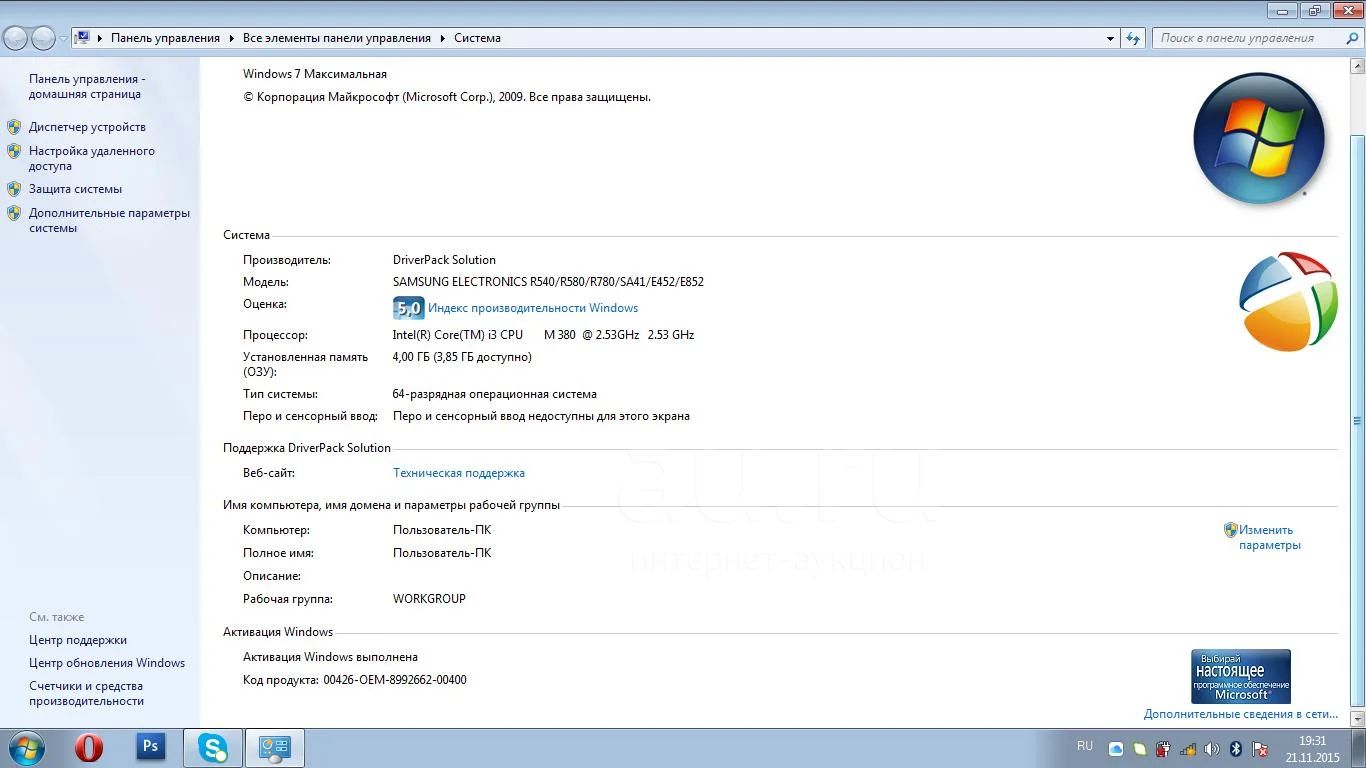This screenshot has width=1366, height=768.
Task: Click the WORKGROUP value
Action: tap(429, 599)
